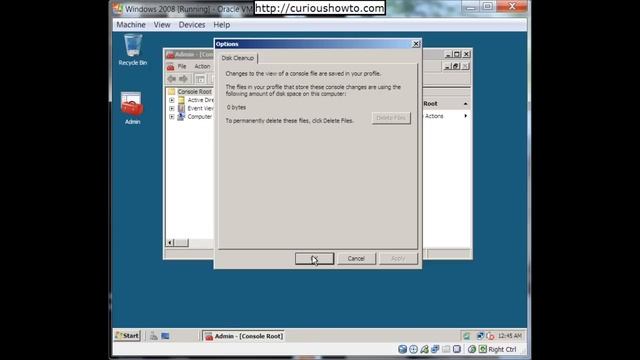Viewport: 640px width, 360px height.
Task: Click the MMC console icon beside File menu
Action: point(170,66)
